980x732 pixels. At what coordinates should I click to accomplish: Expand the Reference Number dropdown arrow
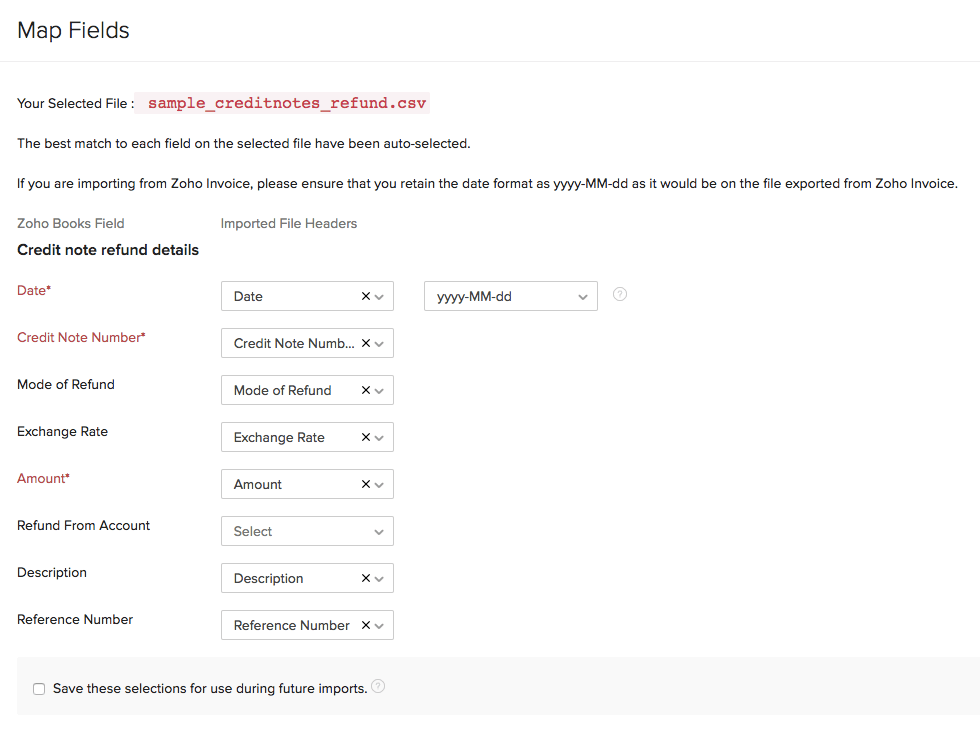379,626
